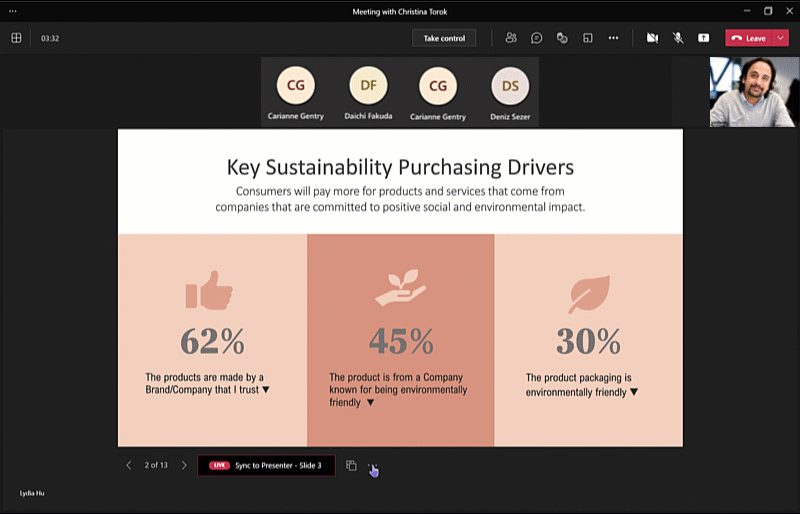Unmute the microphone
The height and width of the screenshot is (514, 800).
pos(678,38)
